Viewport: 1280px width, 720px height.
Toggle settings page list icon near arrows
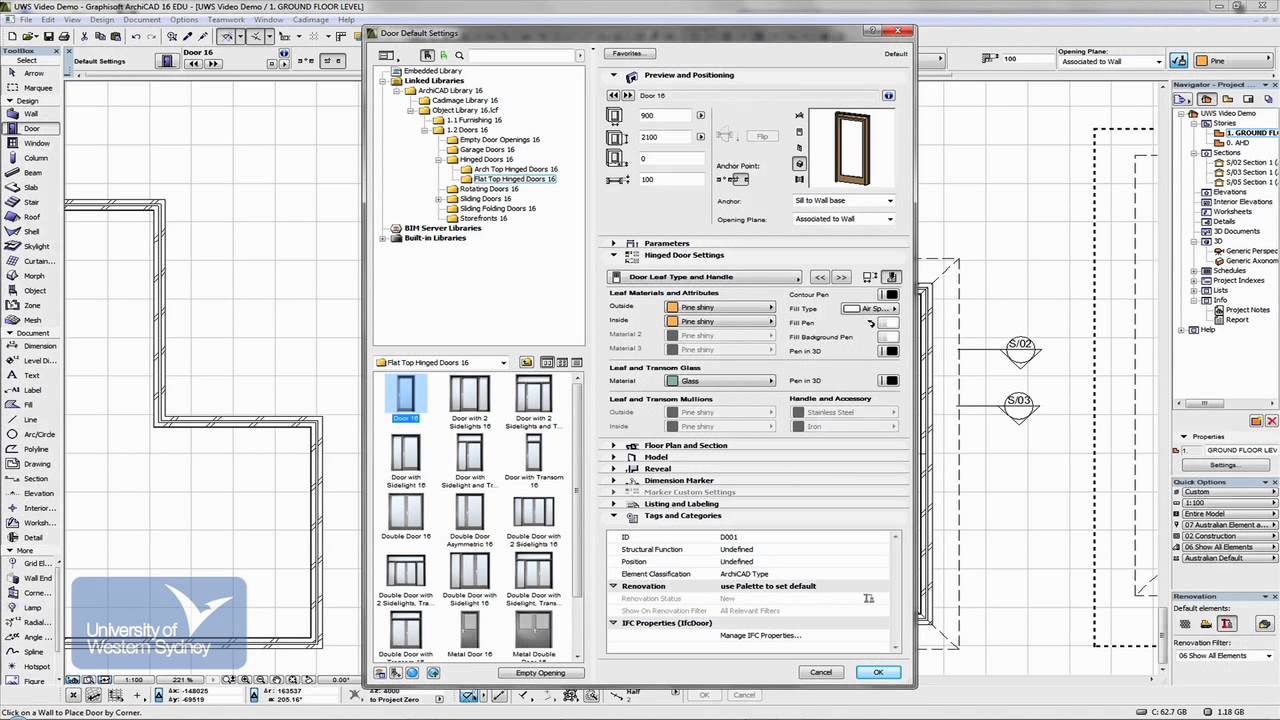coord(869,277)
